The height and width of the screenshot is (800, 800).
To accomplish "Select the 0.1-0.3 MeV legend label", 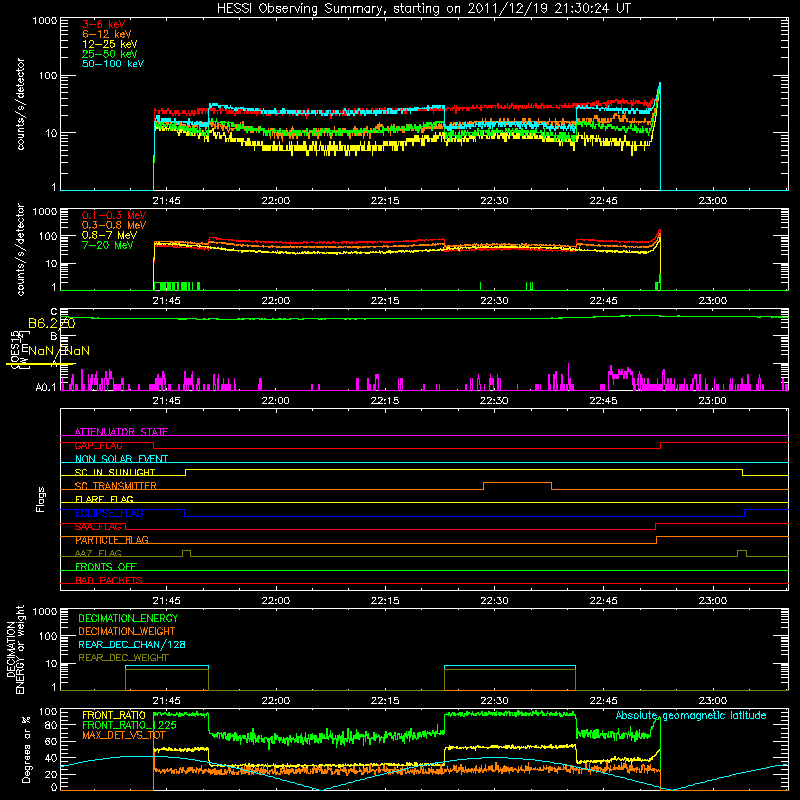I will (114, 215).
